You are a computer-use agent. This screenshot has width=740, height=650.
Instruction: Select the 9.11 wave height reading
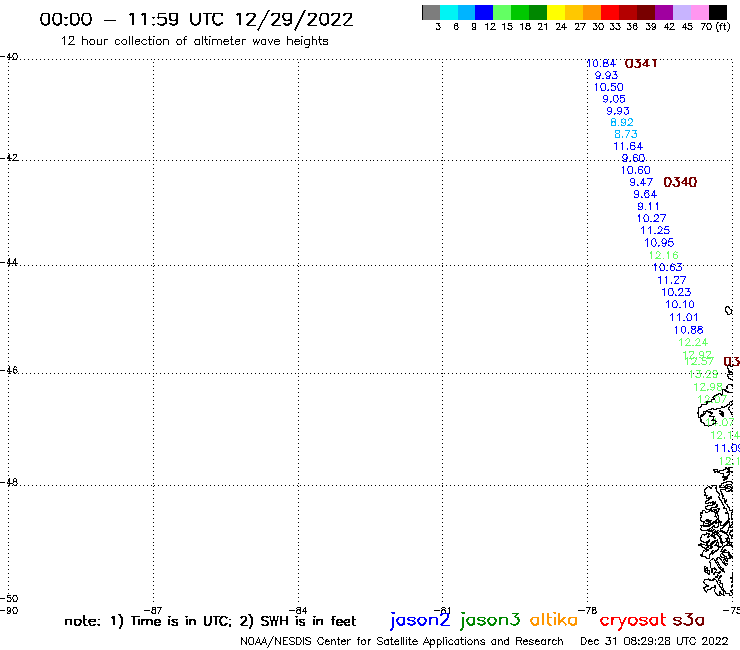pos(648,206)
